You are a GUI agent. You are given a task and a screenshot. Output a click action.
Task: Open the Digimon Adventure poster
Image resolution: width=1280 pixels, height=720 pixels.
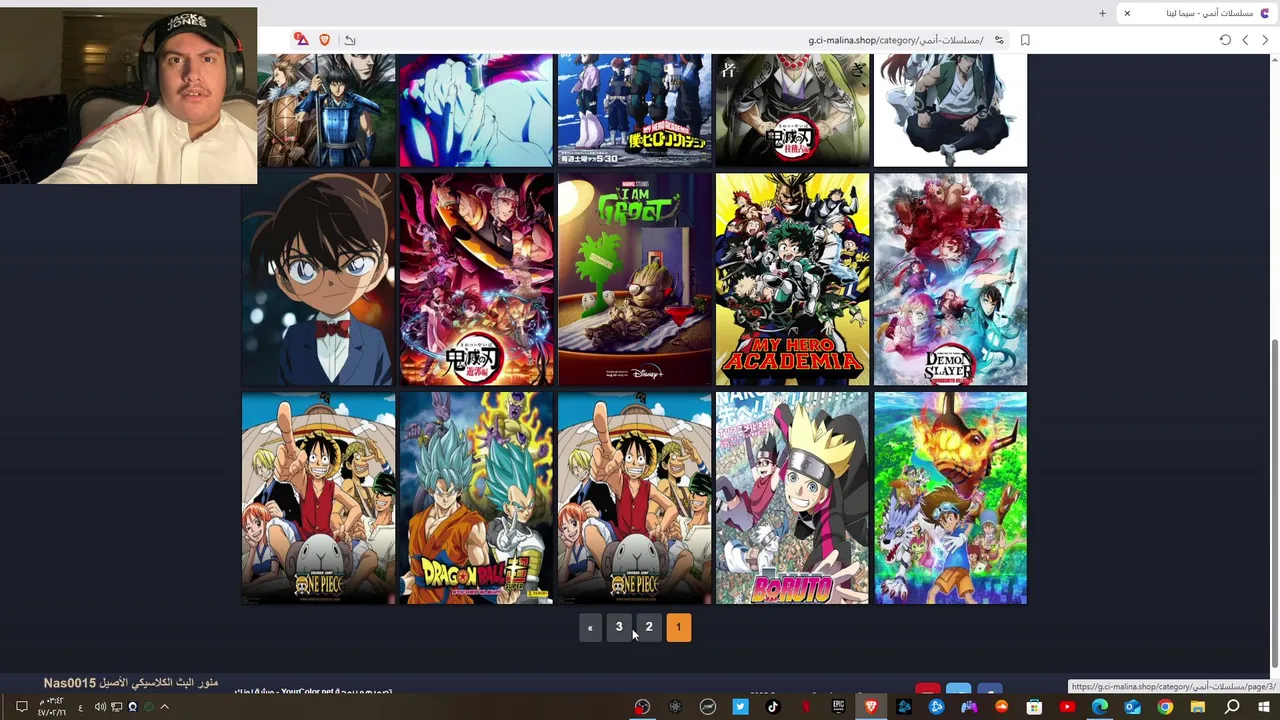(950, 498)
